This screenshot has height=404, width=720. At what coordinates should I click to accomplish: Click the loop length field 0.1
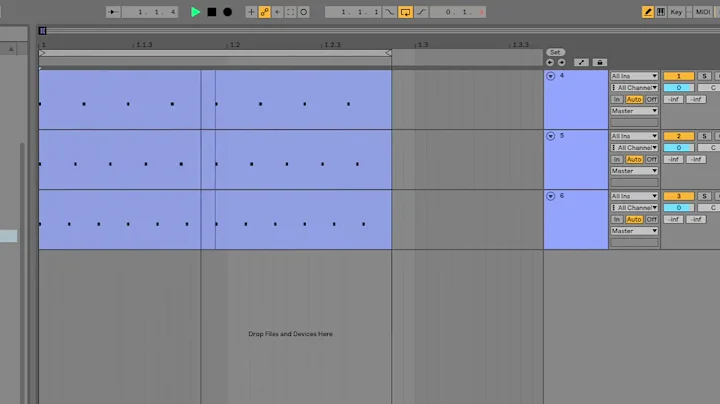458,12
